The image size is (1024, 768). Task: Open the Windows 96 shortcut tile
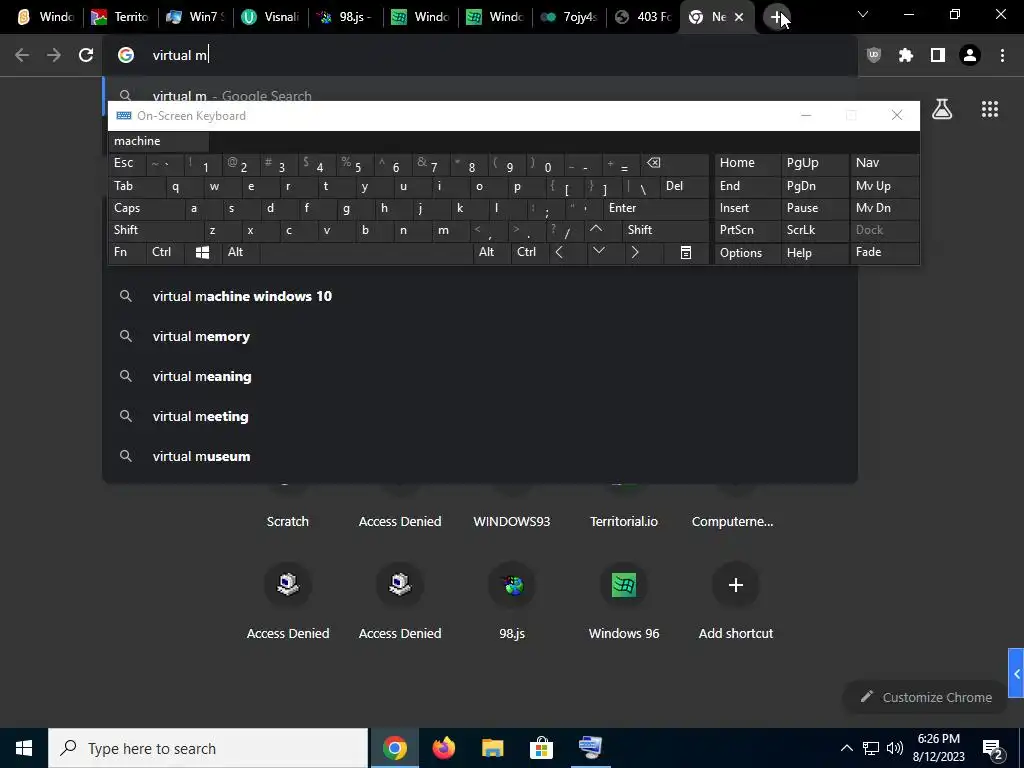click(x=624, y=602)
